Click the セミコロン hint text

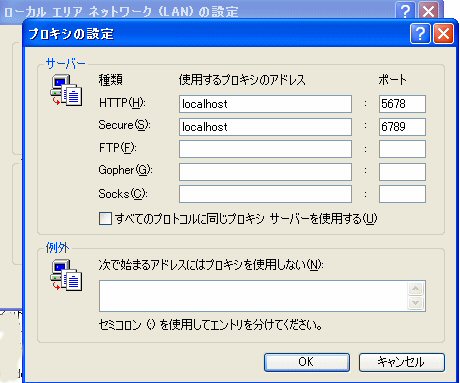211,324
